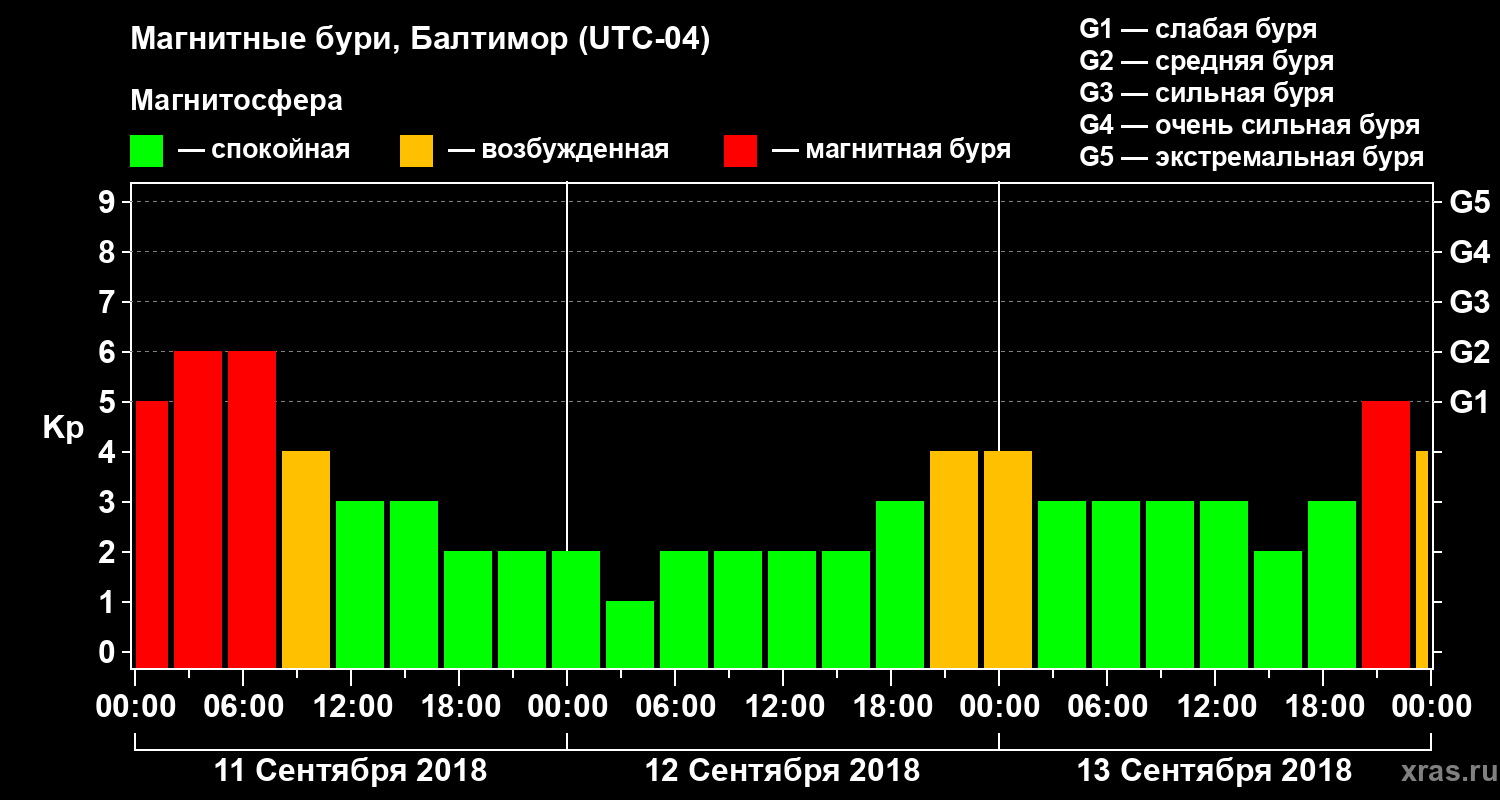The width and height of the screenshot is (1500, 800).
Task: Click the "0" value on the Kp axis
Action: (109, 652)
